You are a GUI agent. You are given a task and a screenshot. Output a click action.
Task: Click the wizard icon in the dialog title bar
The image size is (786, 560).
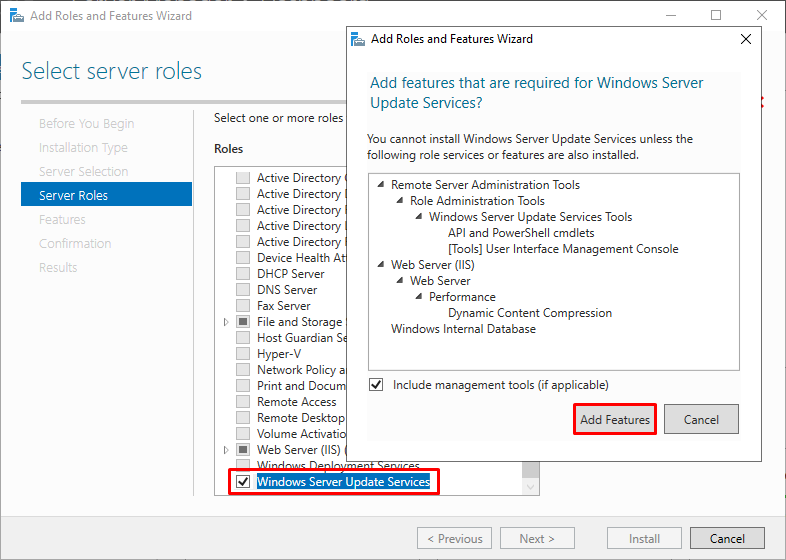tap(358, 39)
